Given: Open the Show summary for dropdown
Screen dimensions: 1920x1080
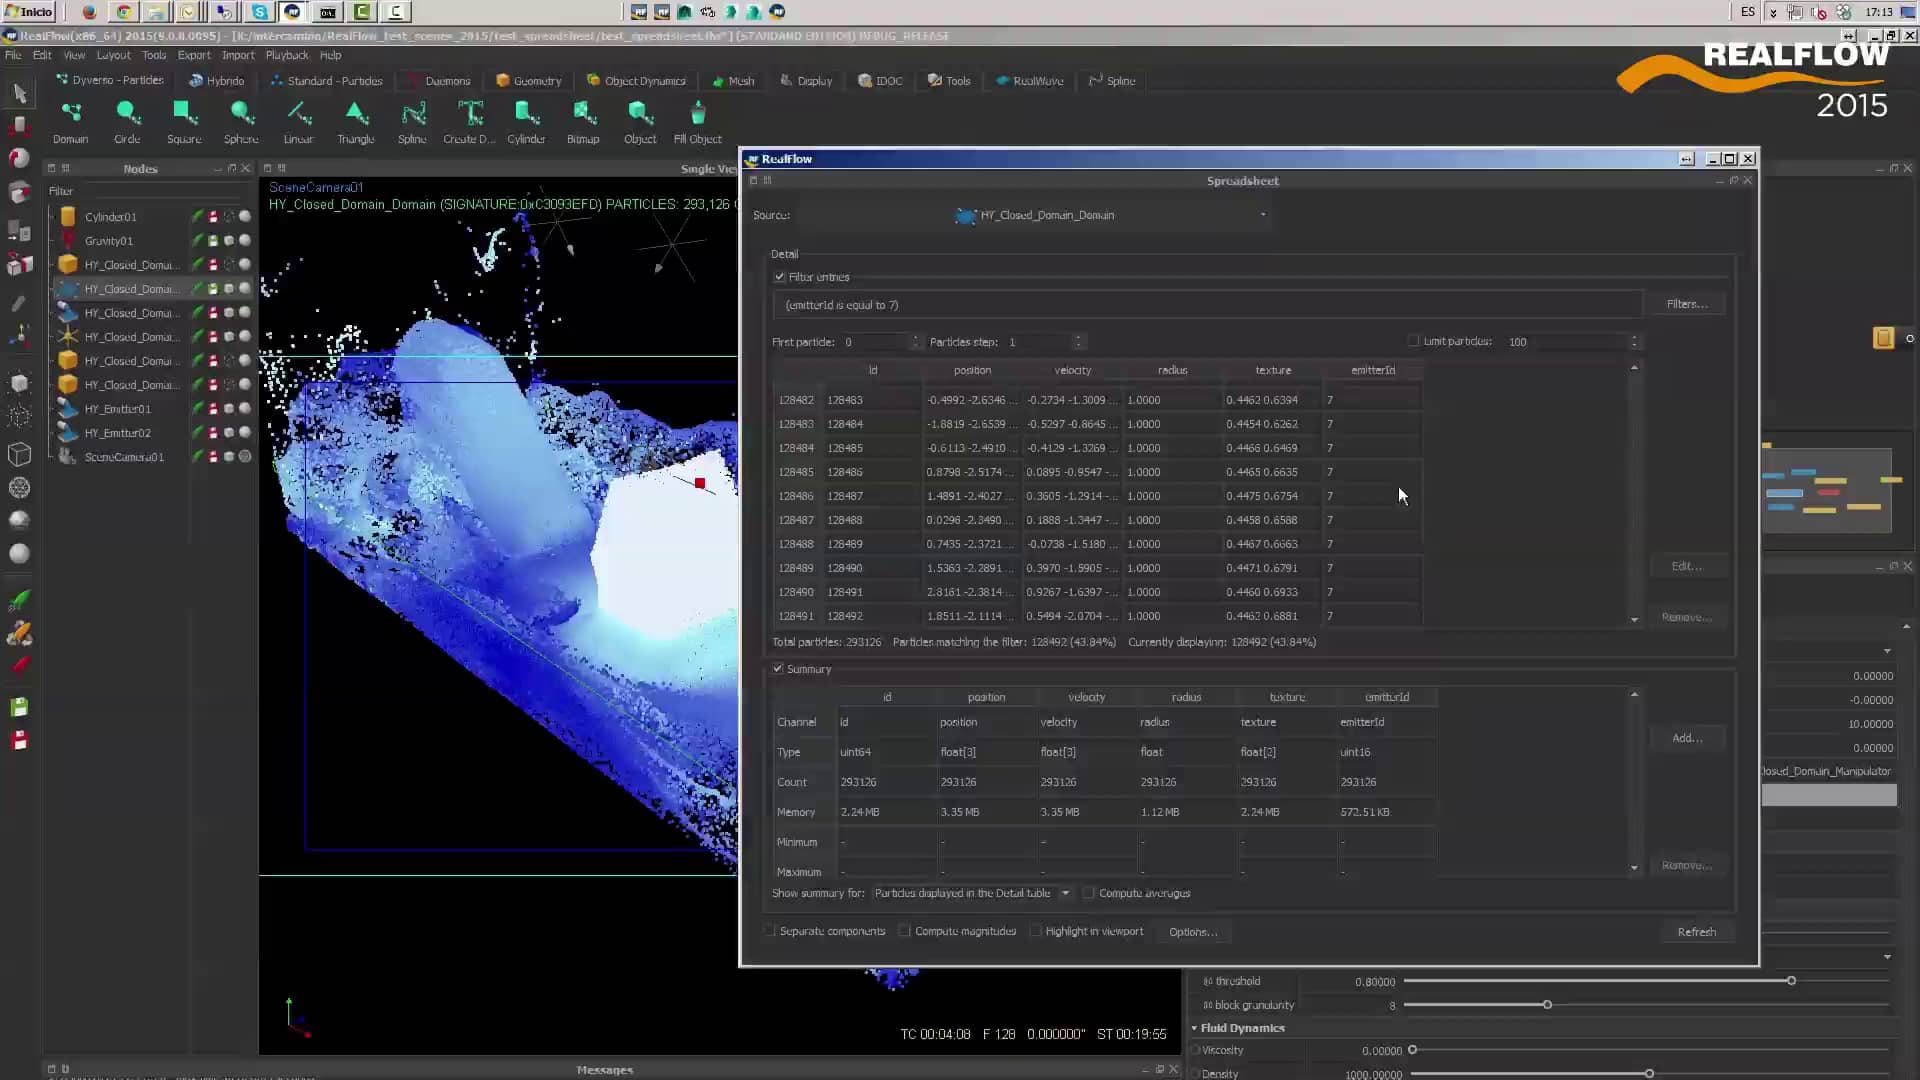Looking at the screenshot, I should (x=1065, y=893).
